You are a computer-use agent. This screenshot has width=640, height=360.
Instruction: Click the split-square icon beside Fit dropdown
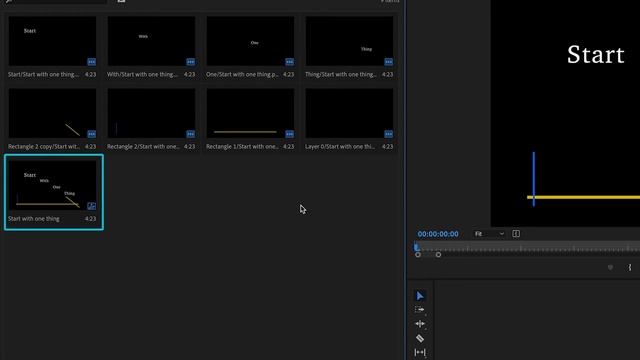(516, 234)
